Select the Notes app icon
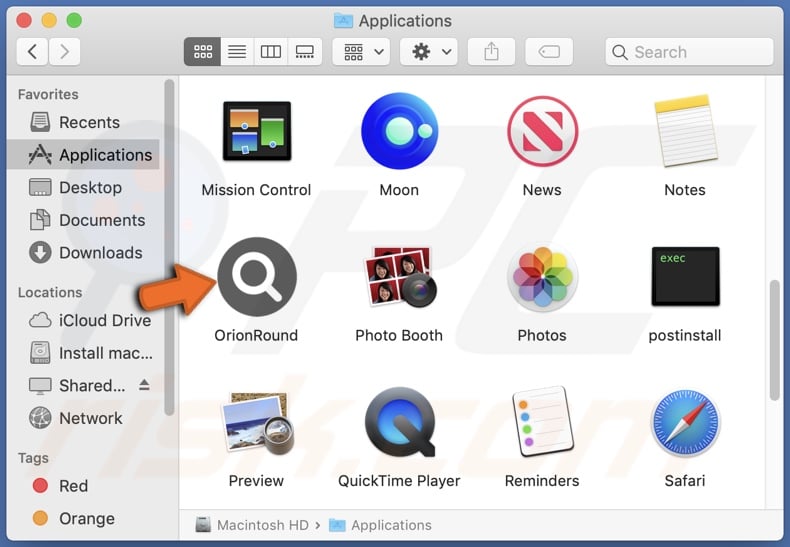Image resolution: width=790 pixels, height=547 pixels. [685, 130]
